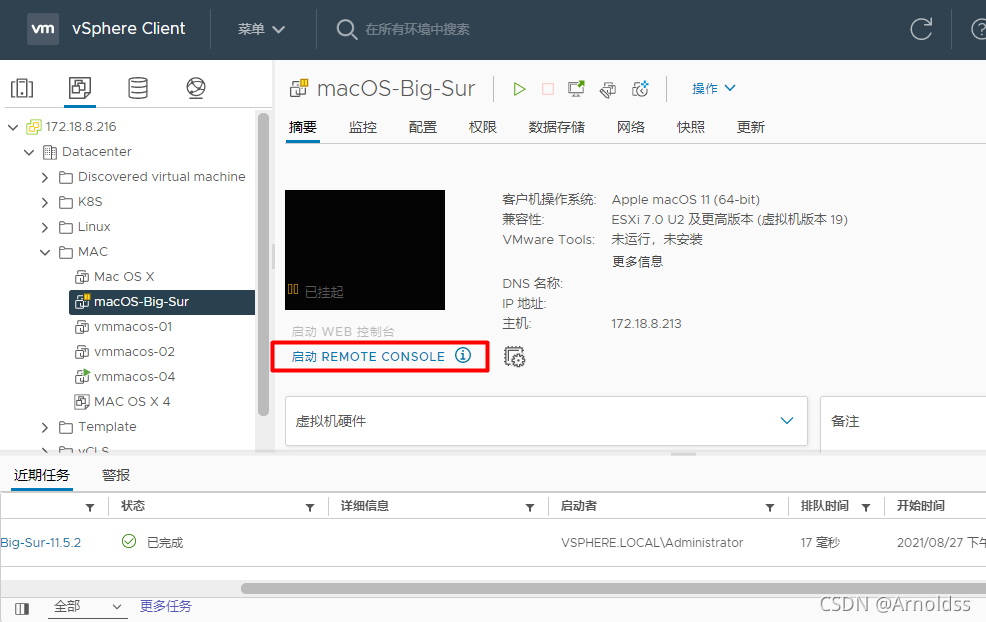Open the 172.18.8.213 host link
This screenshot has width=986, height=622.
click(646, 324)
